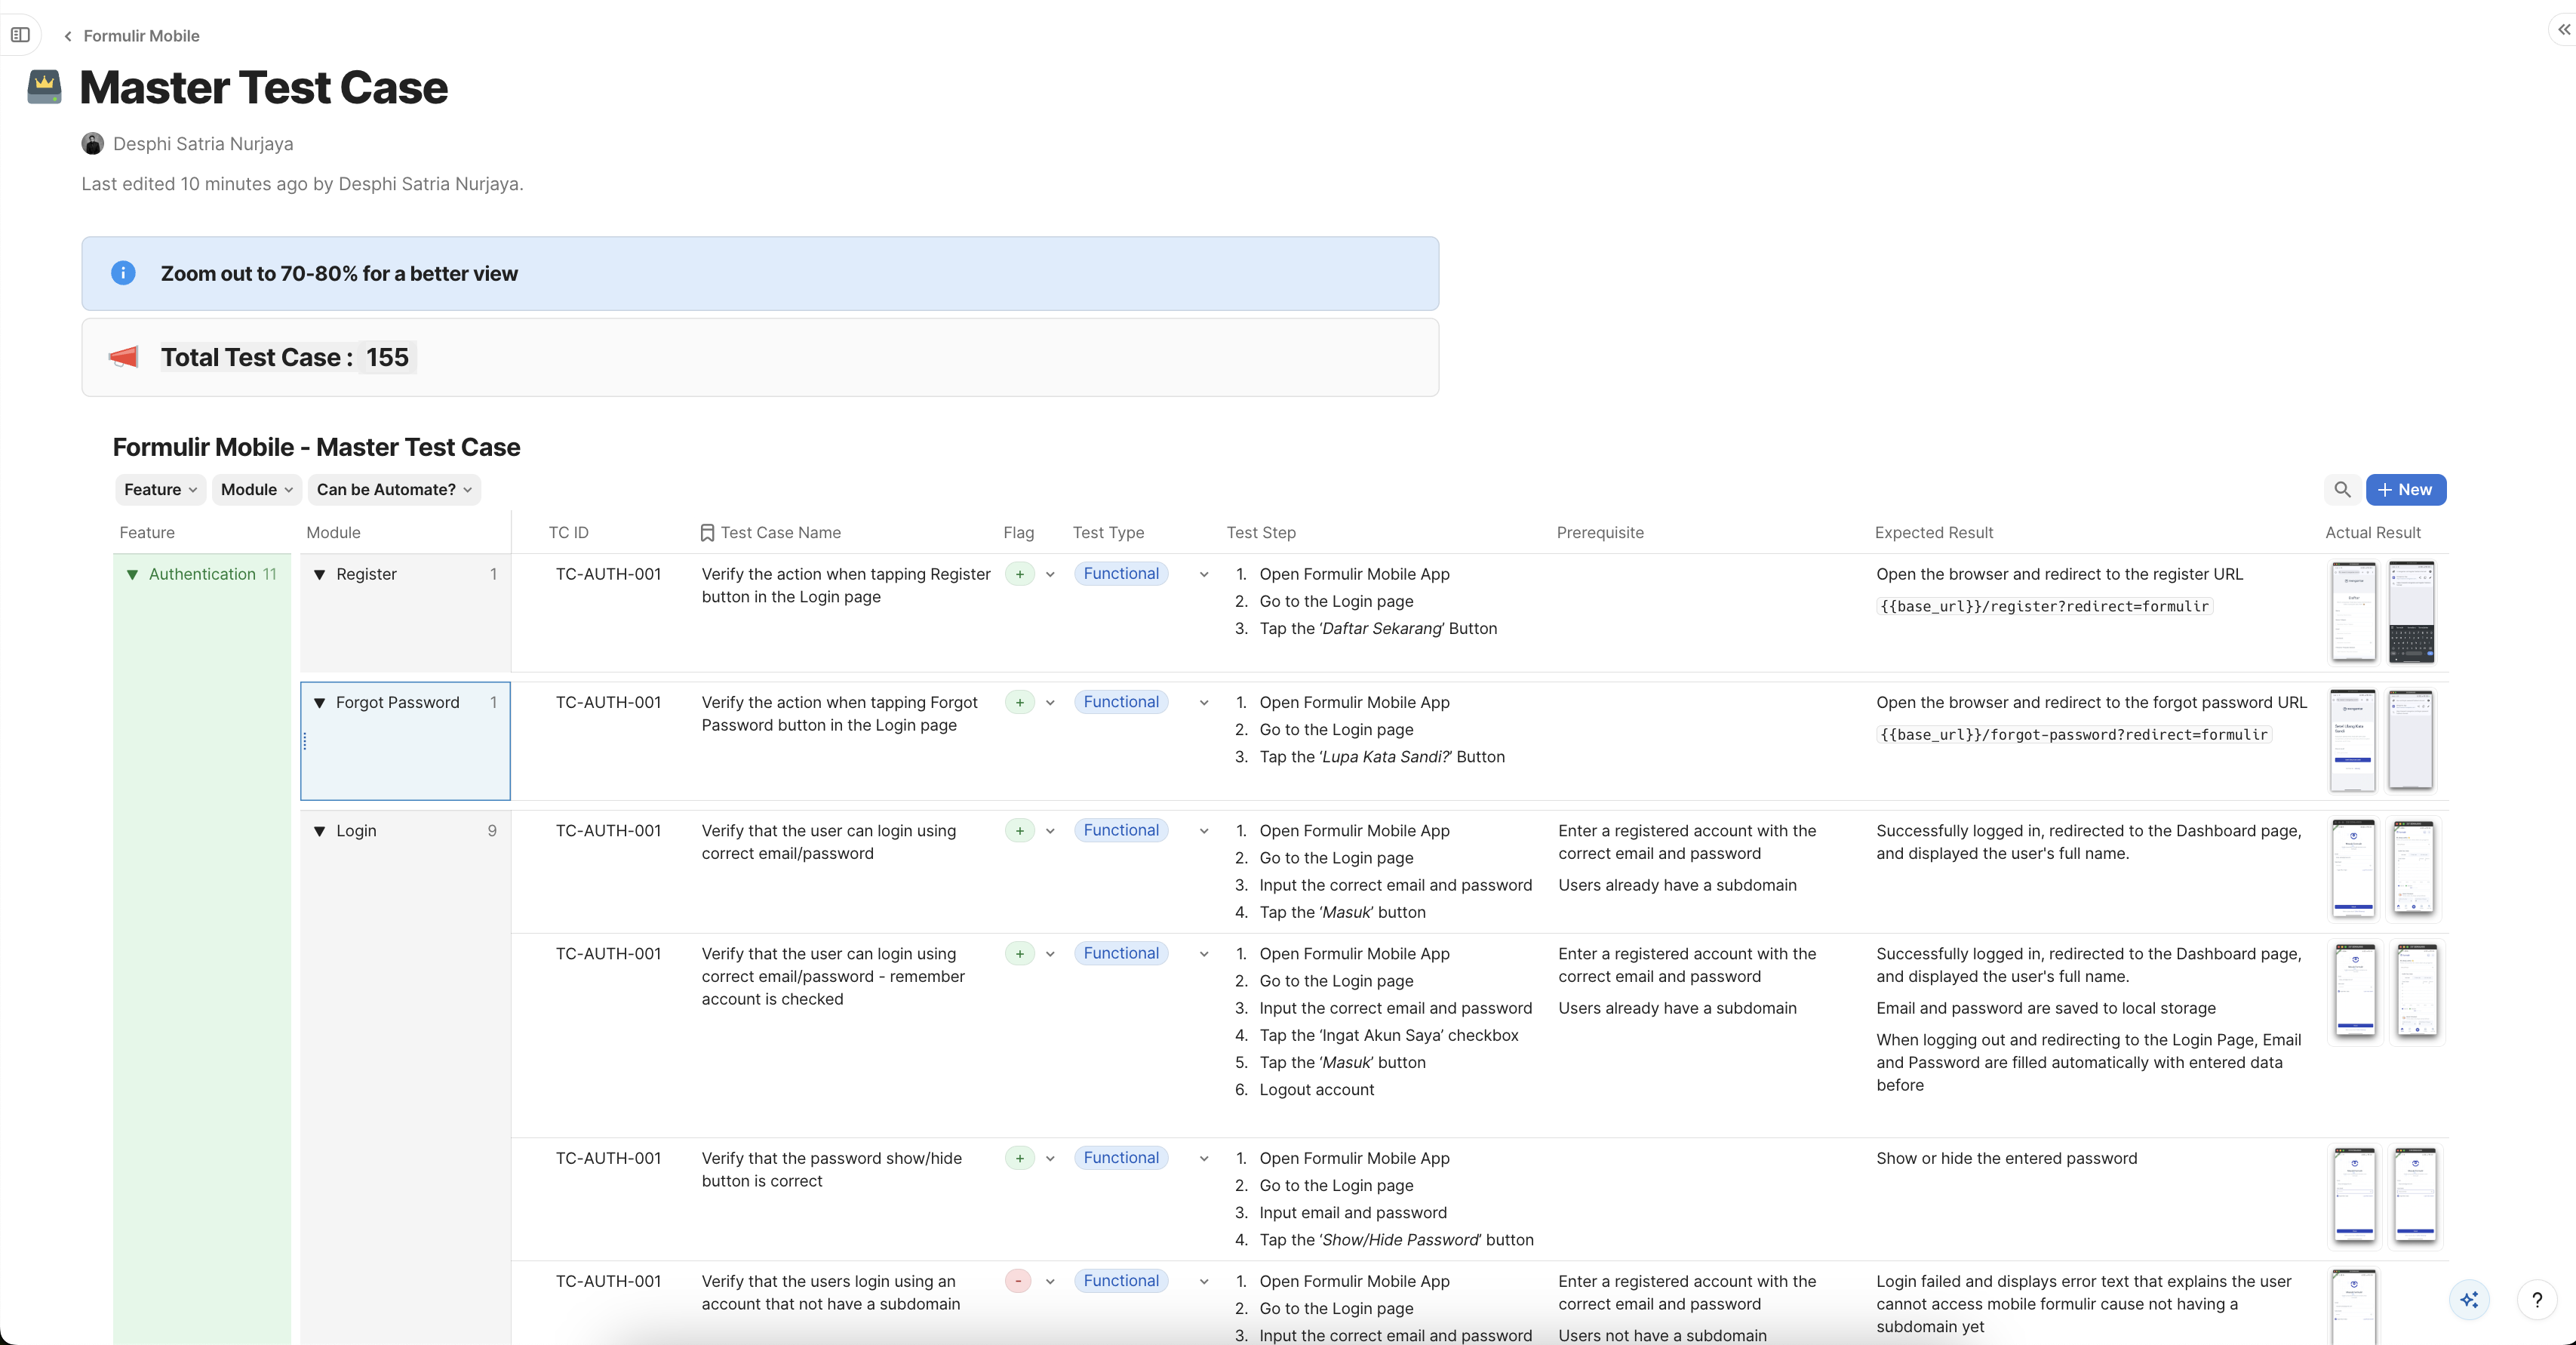Open the Module filter dropdown
The height and width of the screenshot is (1345, 2576).
point(256,489)
